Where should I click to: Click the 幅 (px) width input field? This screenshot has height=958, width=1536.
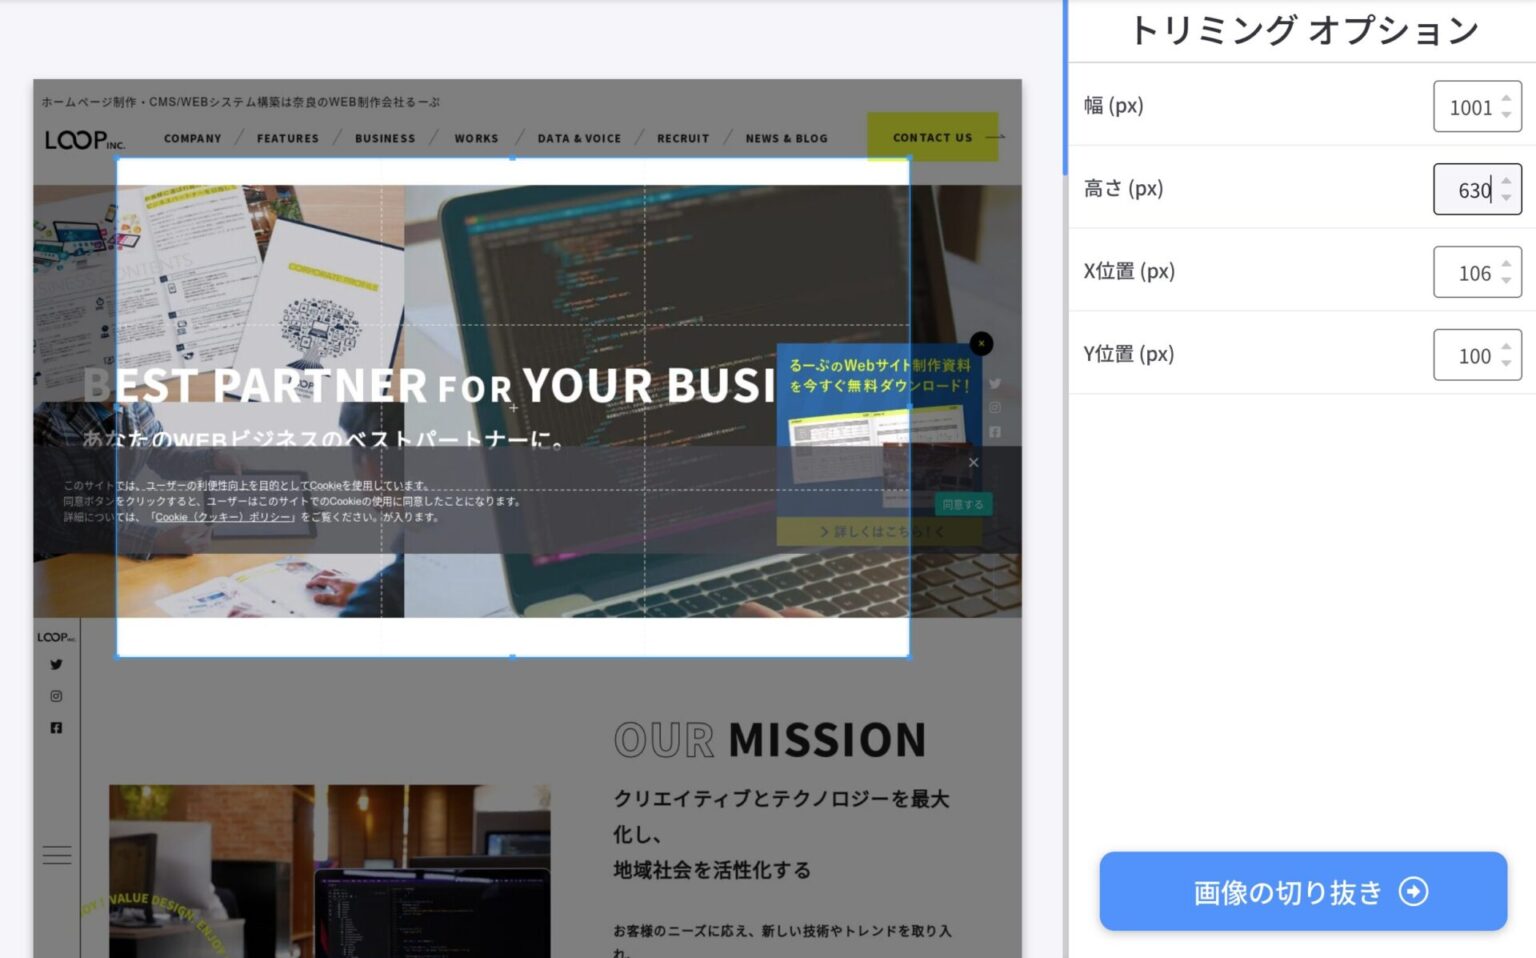coord(1477,106)
